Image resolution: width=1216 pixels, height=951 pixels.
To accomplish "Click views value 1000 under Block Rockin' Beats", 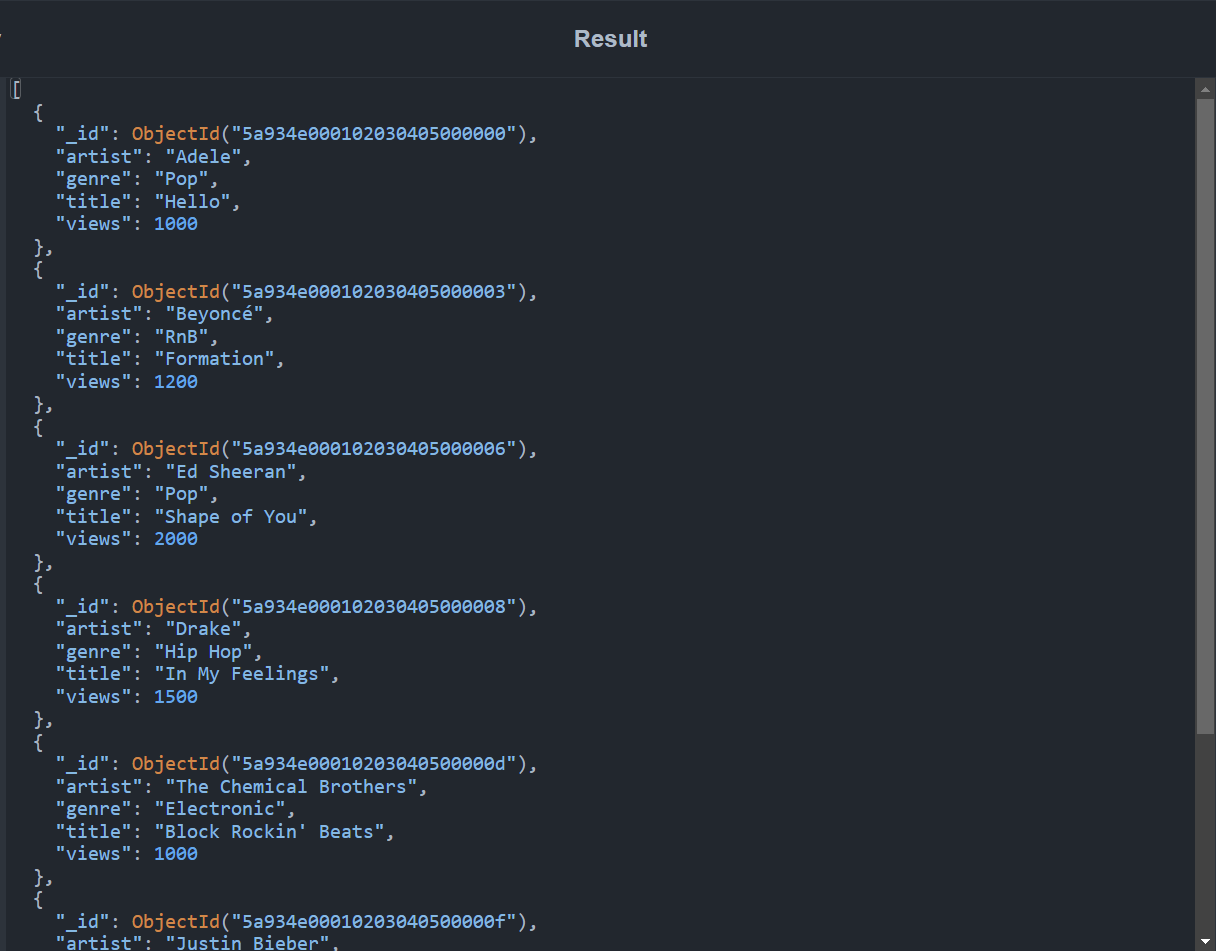I will coord(176,854).
